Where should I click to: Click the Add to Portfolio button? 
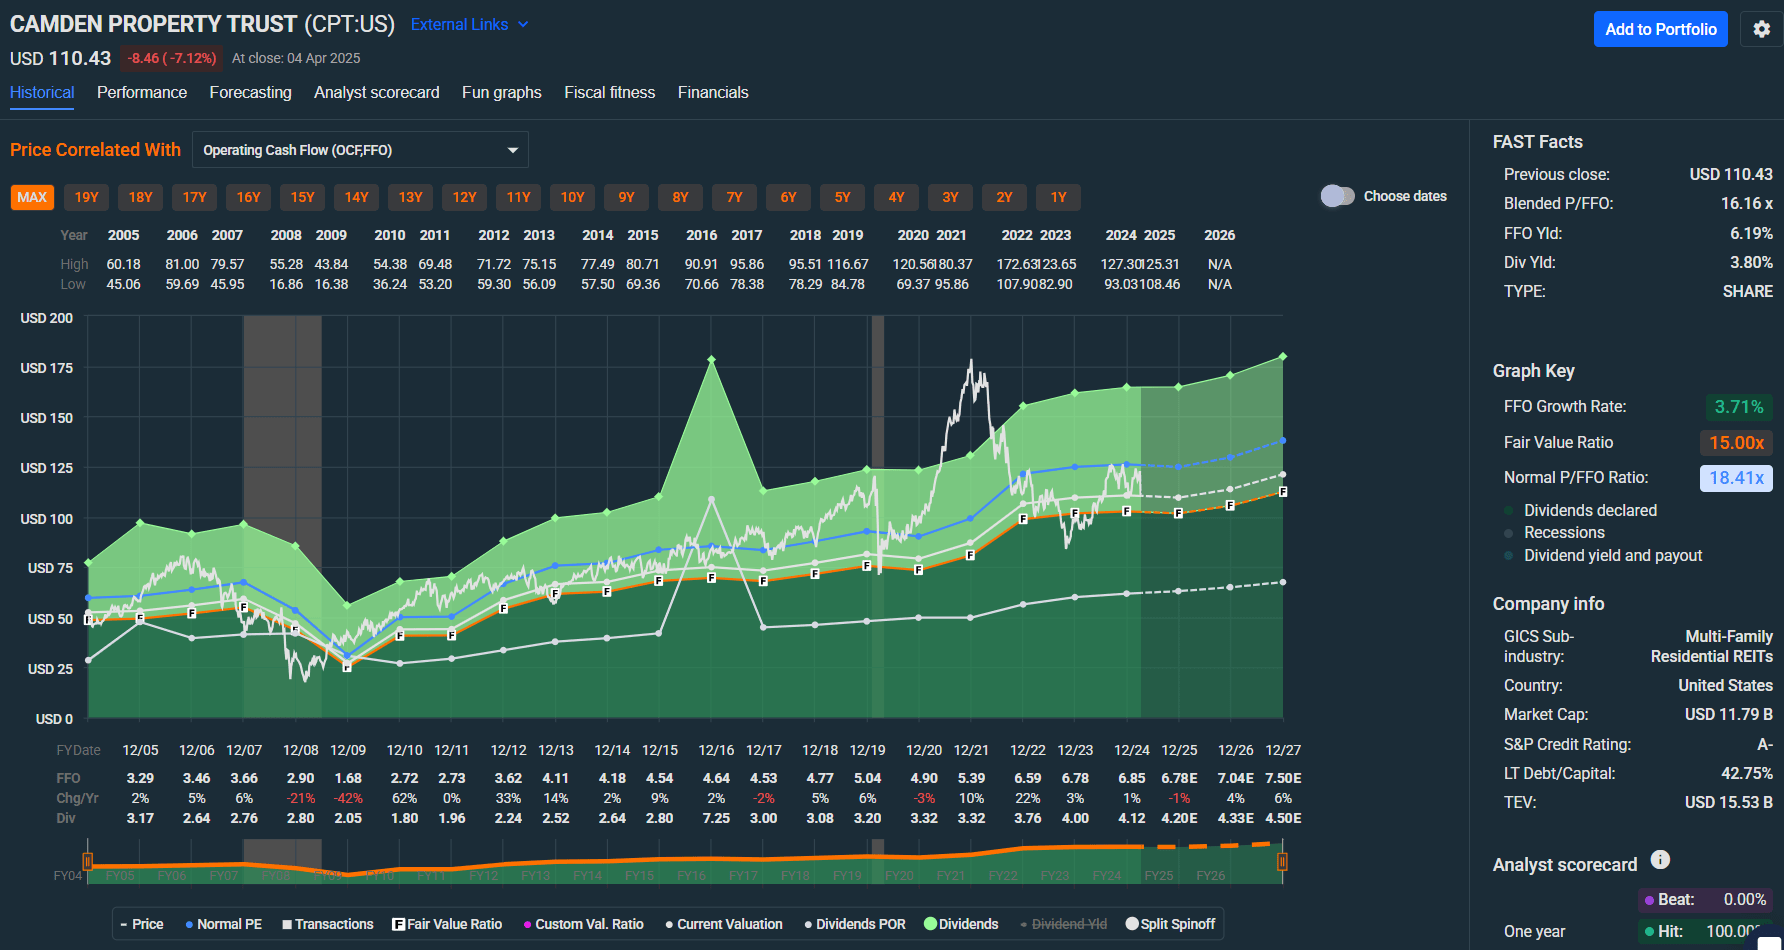click(1661, 29)
